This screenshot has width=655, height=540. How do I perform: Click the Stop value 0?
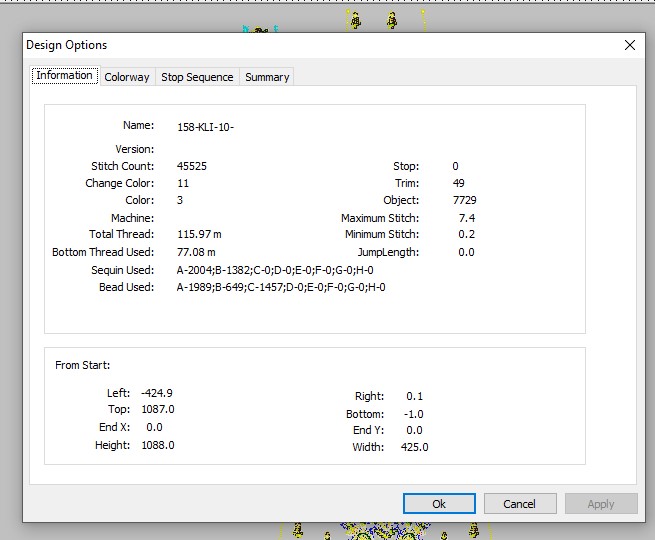click(455, 166)
